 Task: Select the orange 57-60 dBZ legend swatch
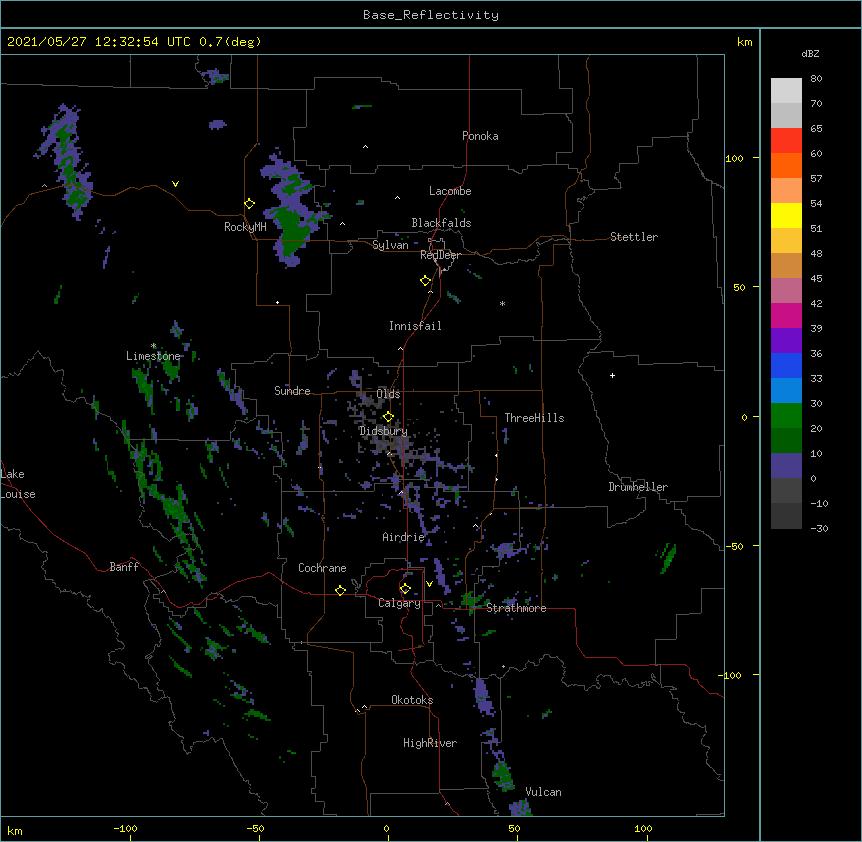[786, 165]
